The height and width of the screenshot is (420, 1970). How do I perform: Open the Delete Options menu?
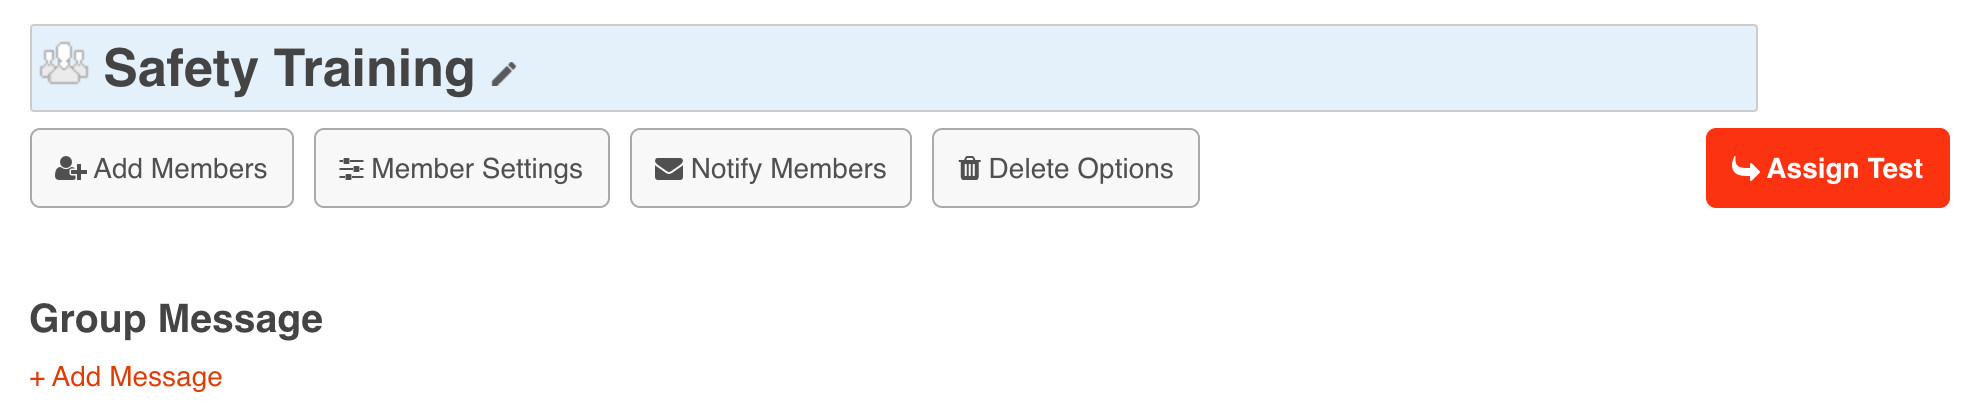tap(1066, 168)
